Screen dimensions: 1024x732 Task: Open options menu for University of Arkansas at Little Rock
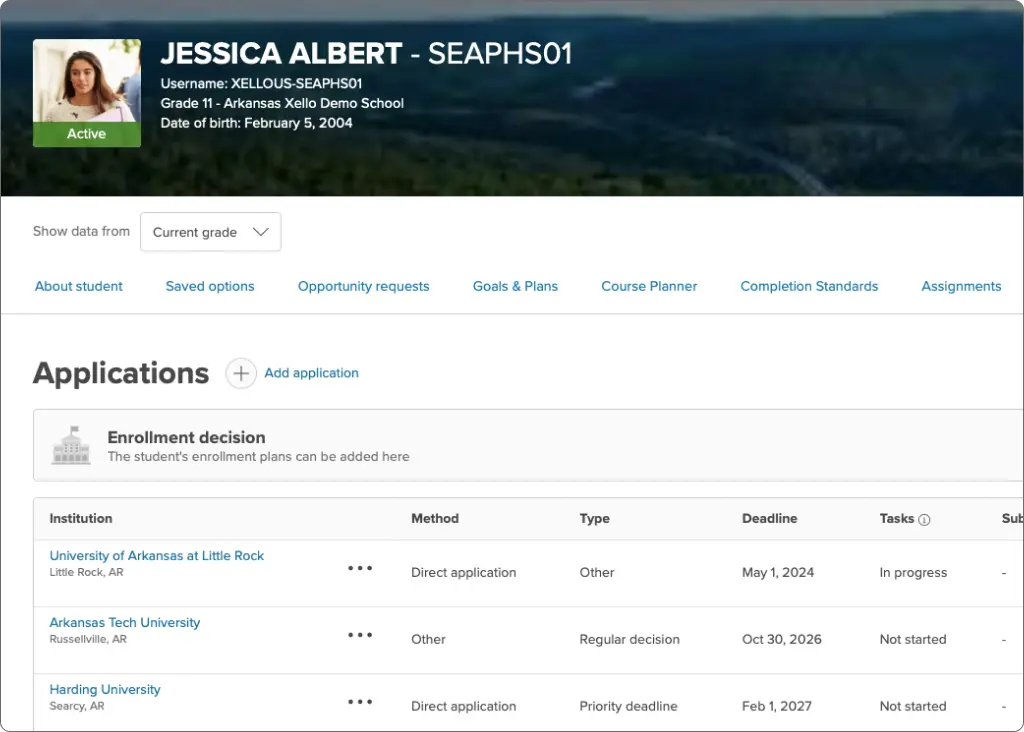coord(360,568)
